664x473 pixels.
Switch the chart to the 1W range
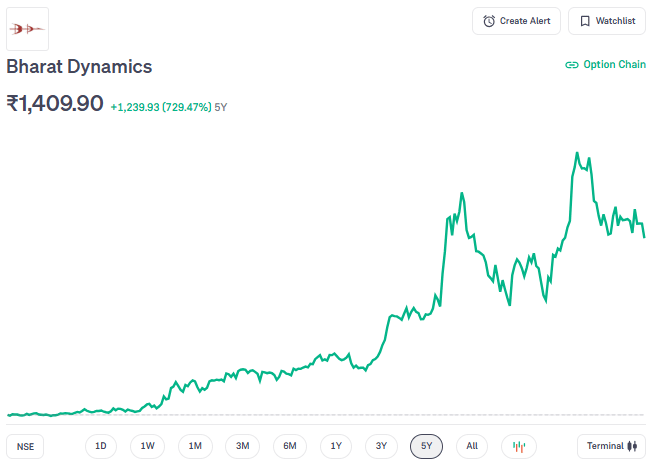(148, 446)
